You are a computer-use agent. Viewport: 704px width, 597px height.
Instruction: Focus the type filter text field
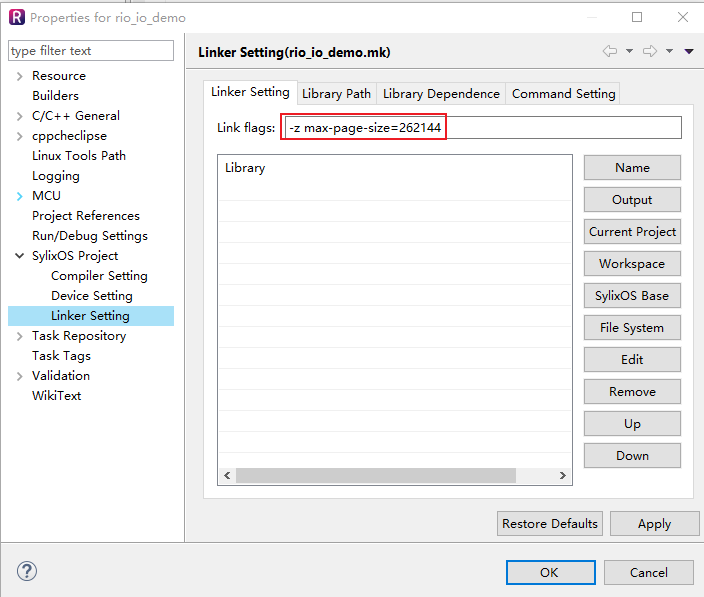91,50
